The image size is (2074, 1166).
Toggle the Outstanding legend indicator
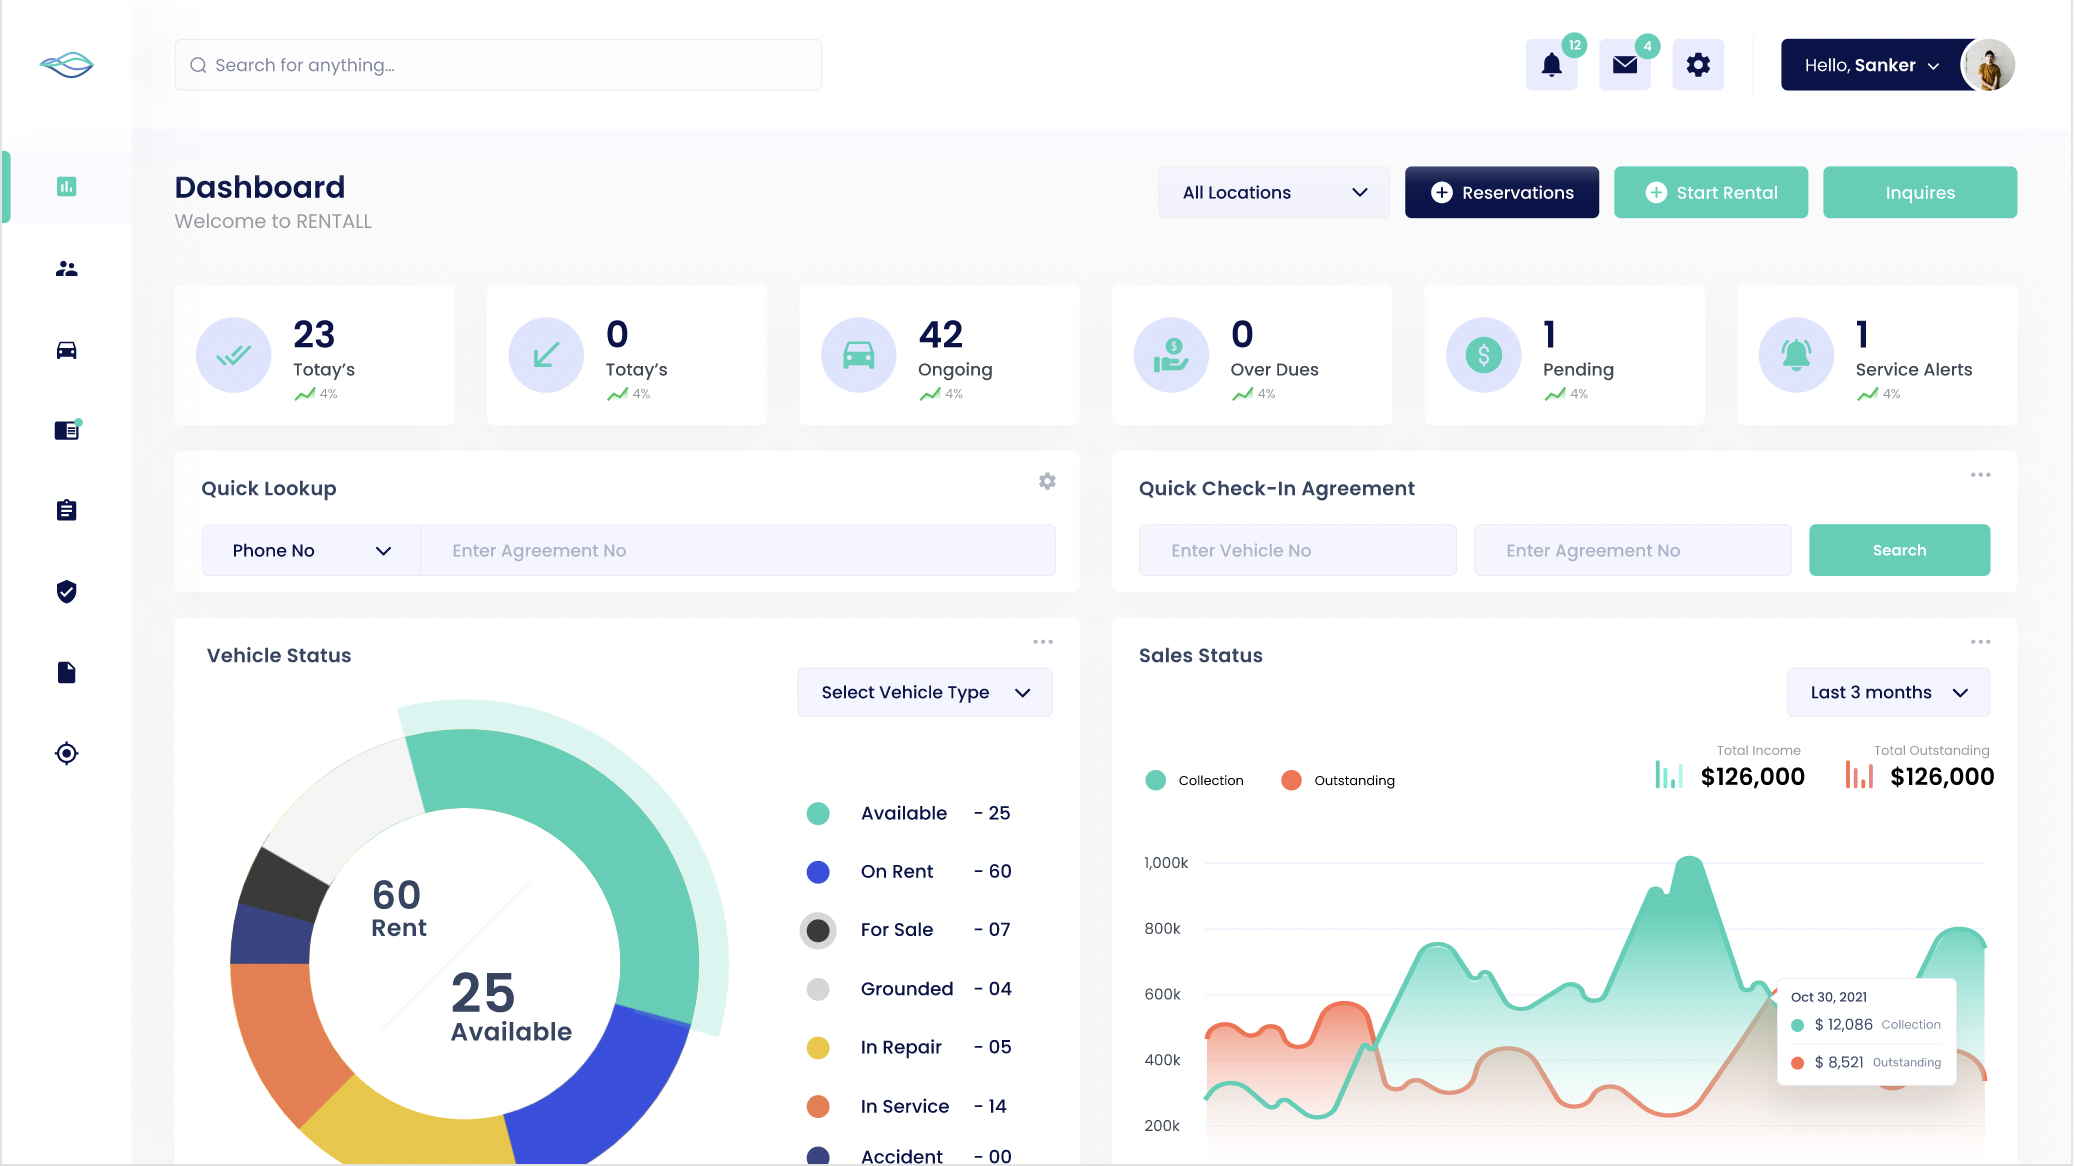pyautogui.click(x=1291, y=780)
